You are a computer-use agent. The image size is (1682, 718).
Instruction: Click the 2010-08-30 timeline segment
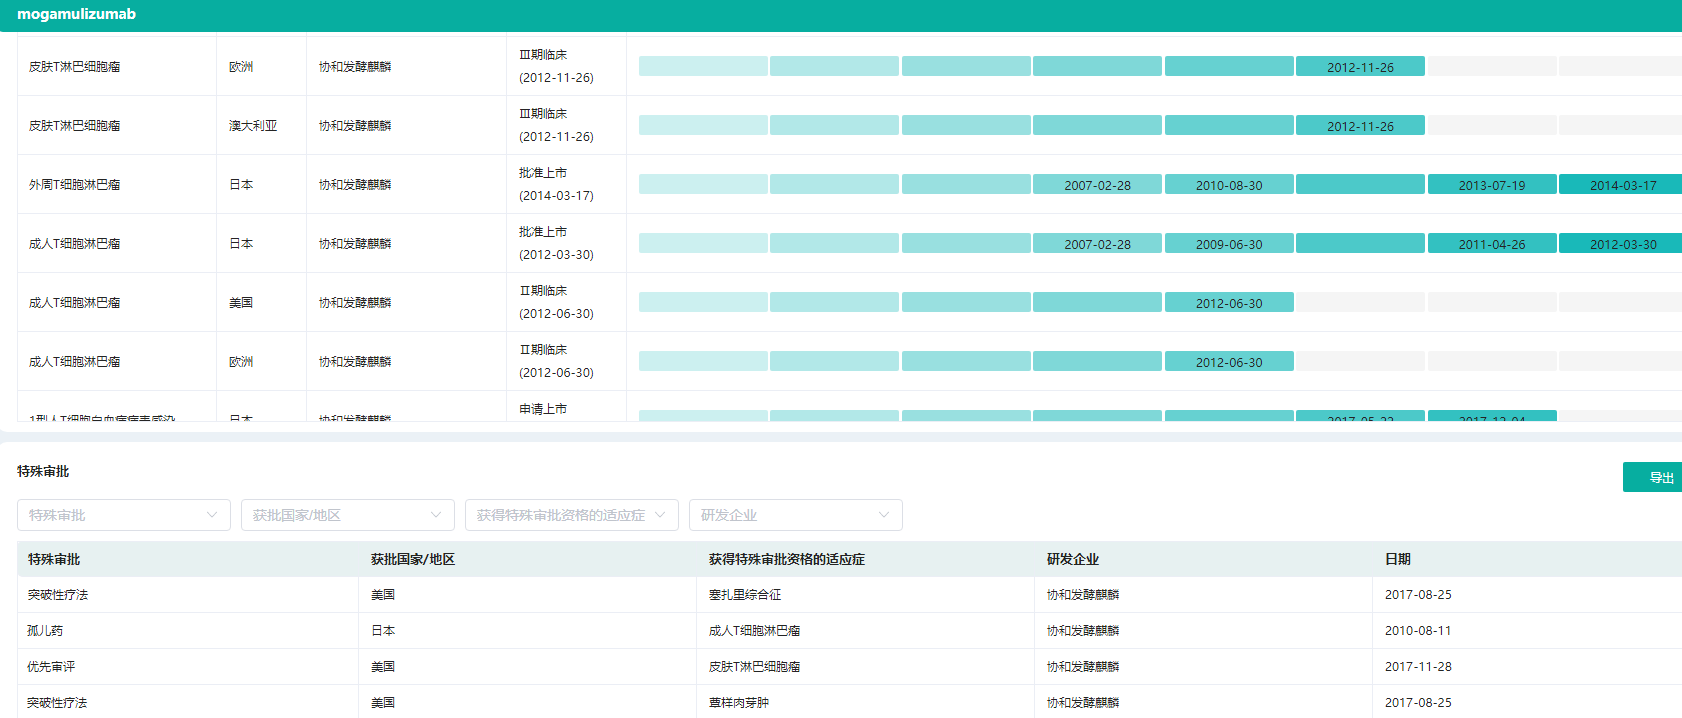pos(1228,185)
